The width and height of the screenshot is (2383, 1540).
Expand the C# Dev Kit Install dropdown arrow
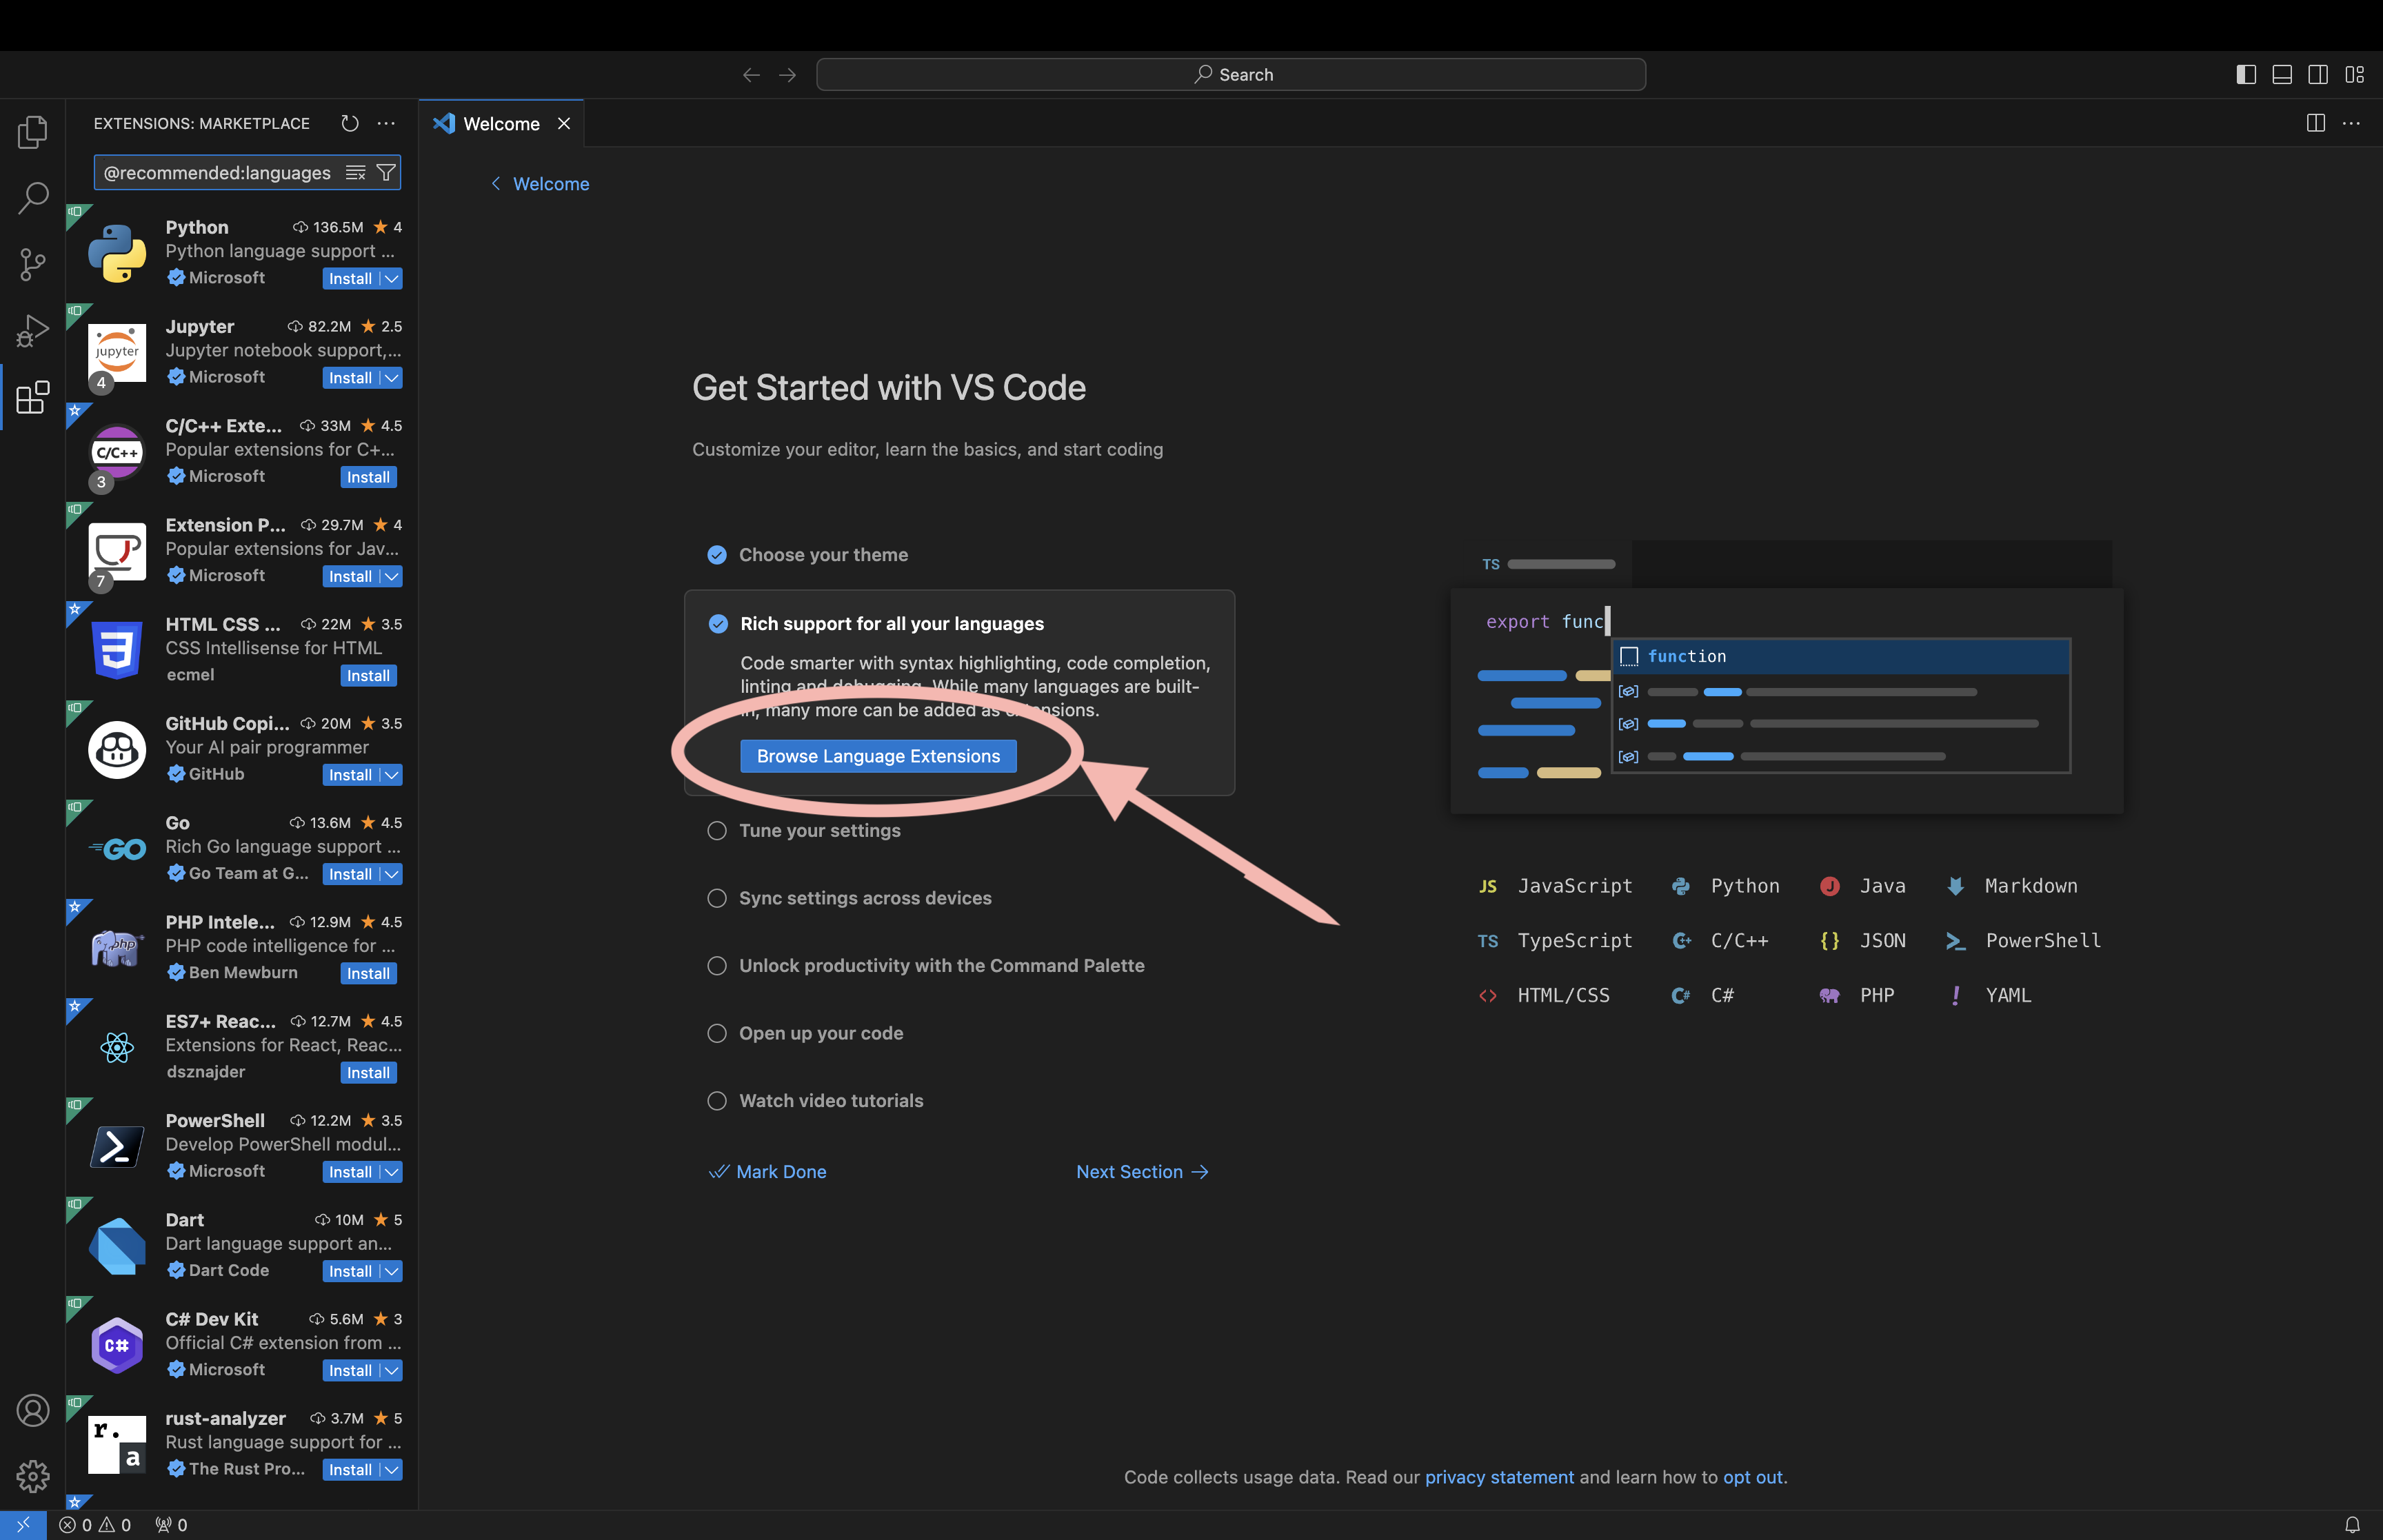tap(392, 1371)
